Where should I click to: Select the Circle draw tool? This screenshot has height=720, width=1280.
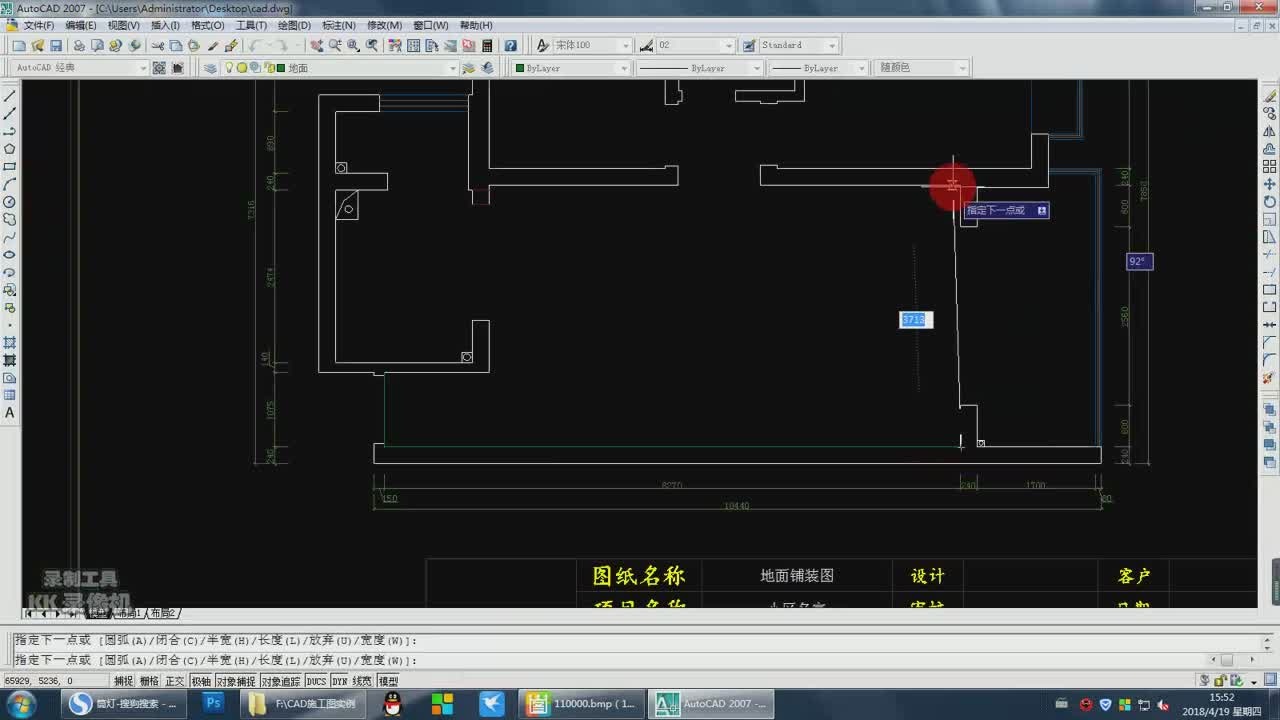click(10, 202)
